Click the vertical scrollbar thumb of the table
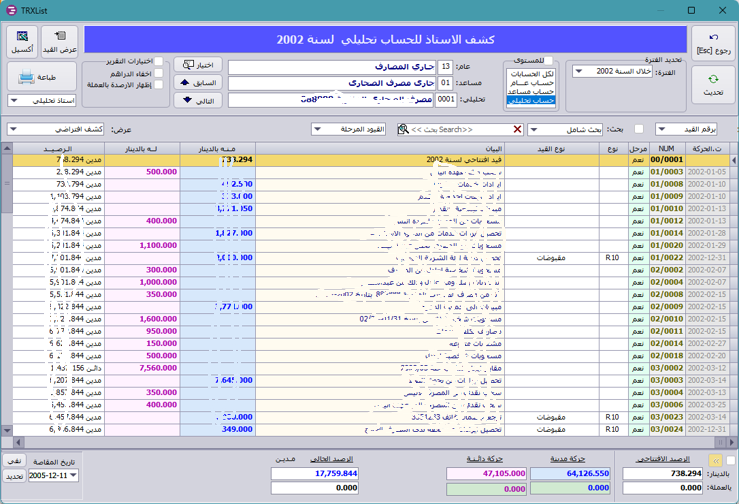 (7, 184)
